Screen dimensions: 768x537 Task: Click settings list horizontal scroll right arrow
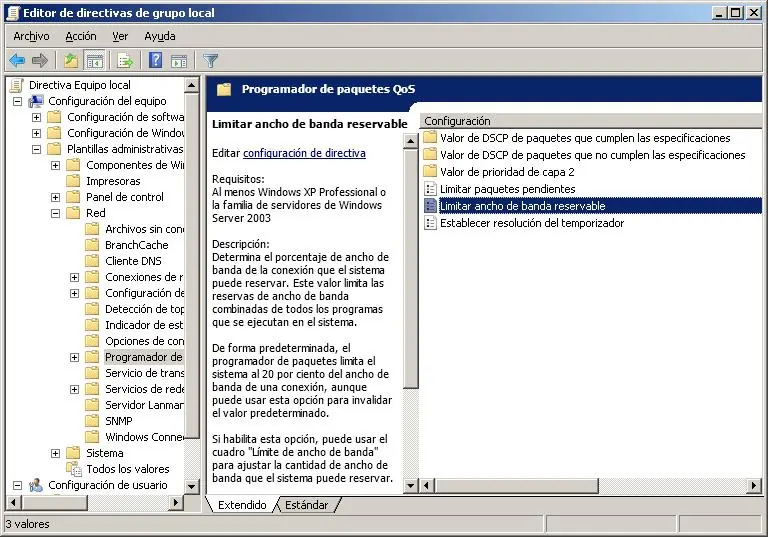[755, 486]
